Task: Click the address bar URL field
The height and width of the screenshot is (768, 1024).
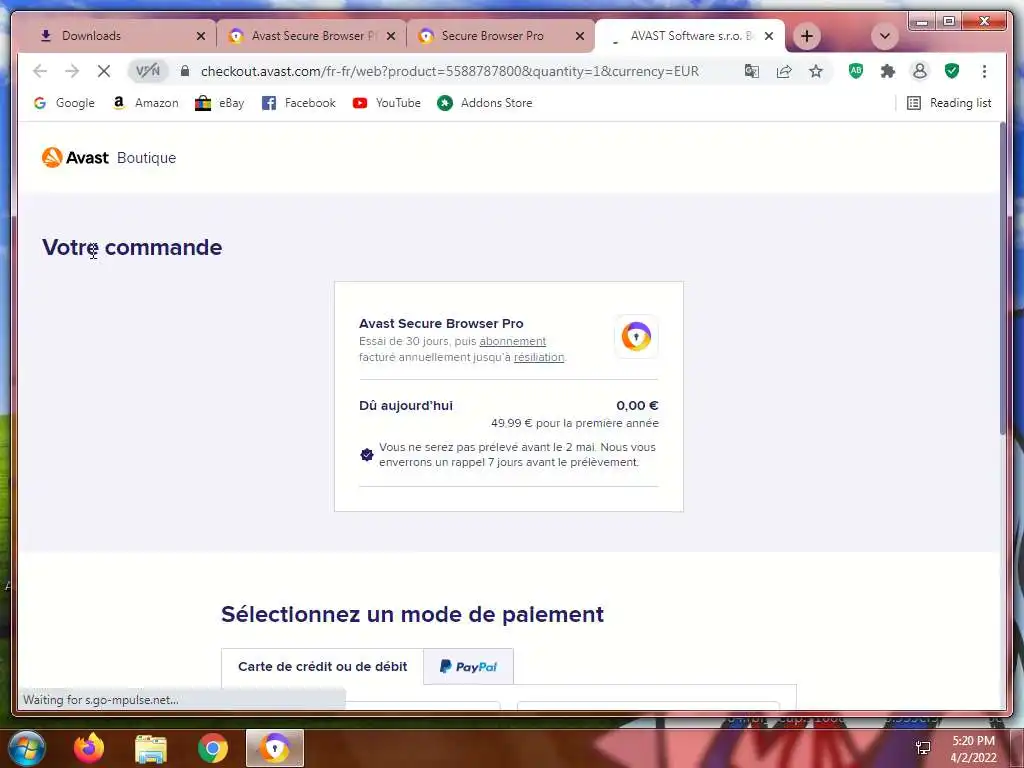Action: pos(450,71)
